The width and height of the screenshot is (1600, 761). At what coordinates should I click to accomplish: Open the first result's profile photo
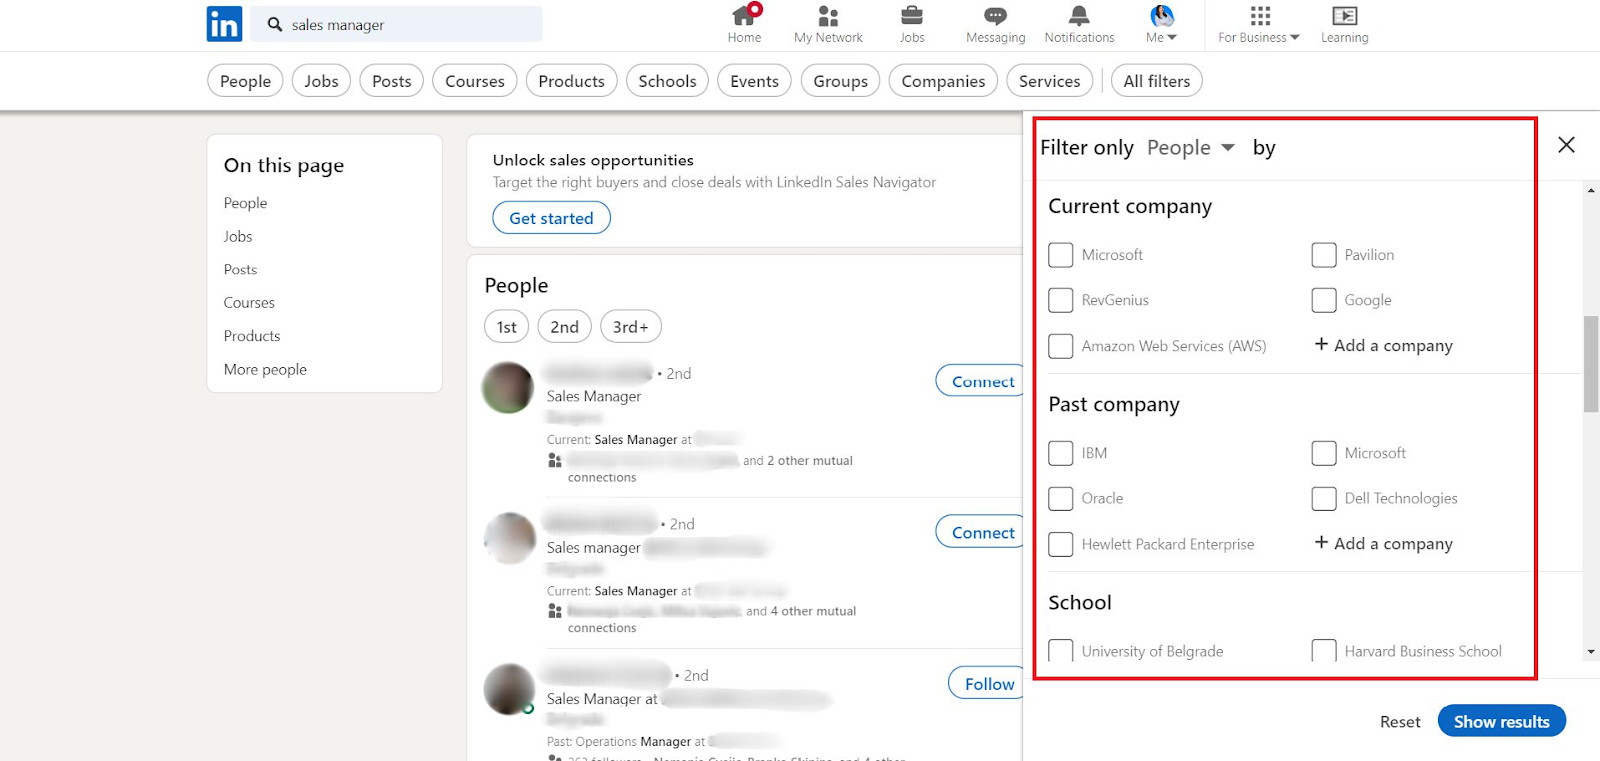(x=508, y=387)
